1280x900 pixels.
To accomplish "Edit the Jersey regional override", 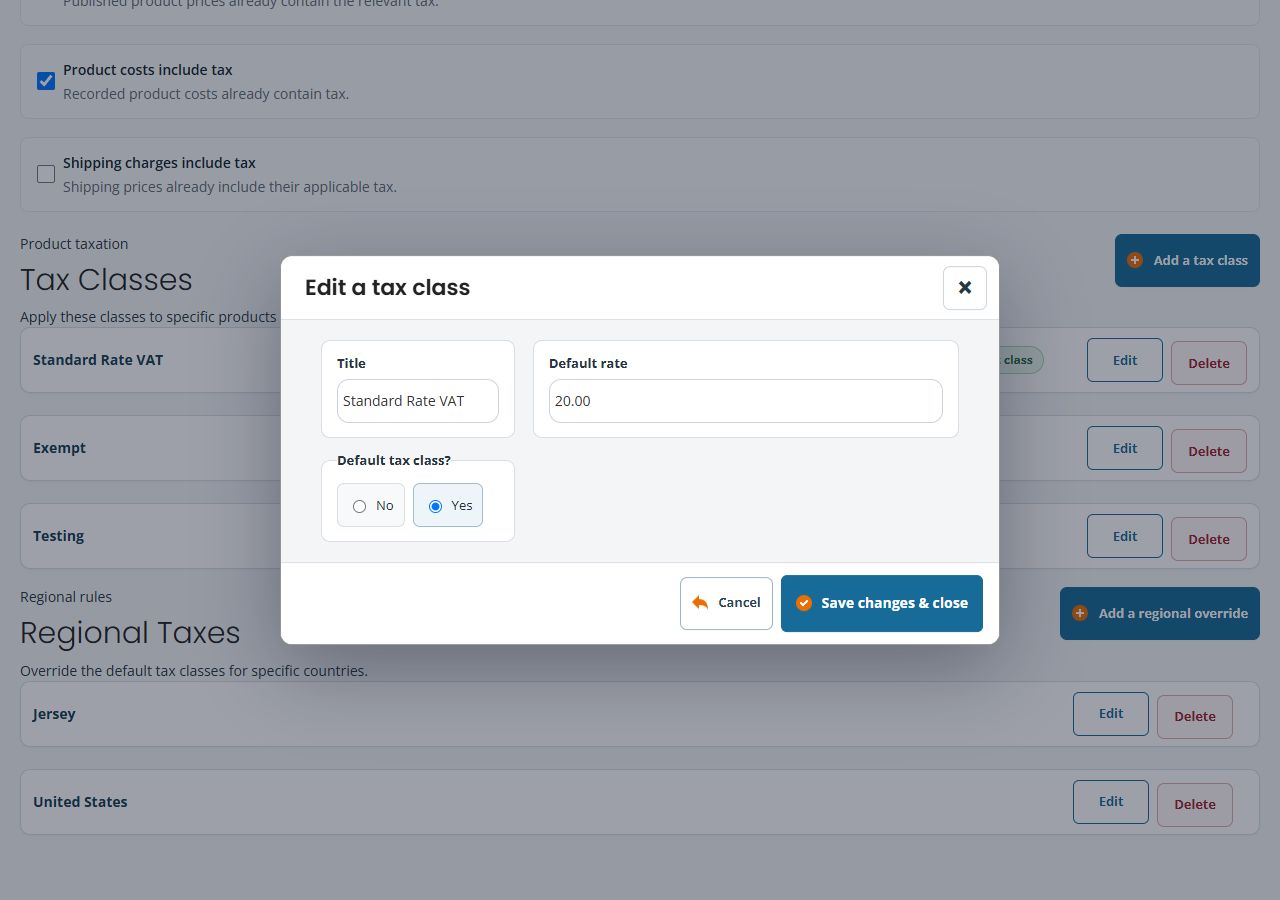I will [1111, 714].
